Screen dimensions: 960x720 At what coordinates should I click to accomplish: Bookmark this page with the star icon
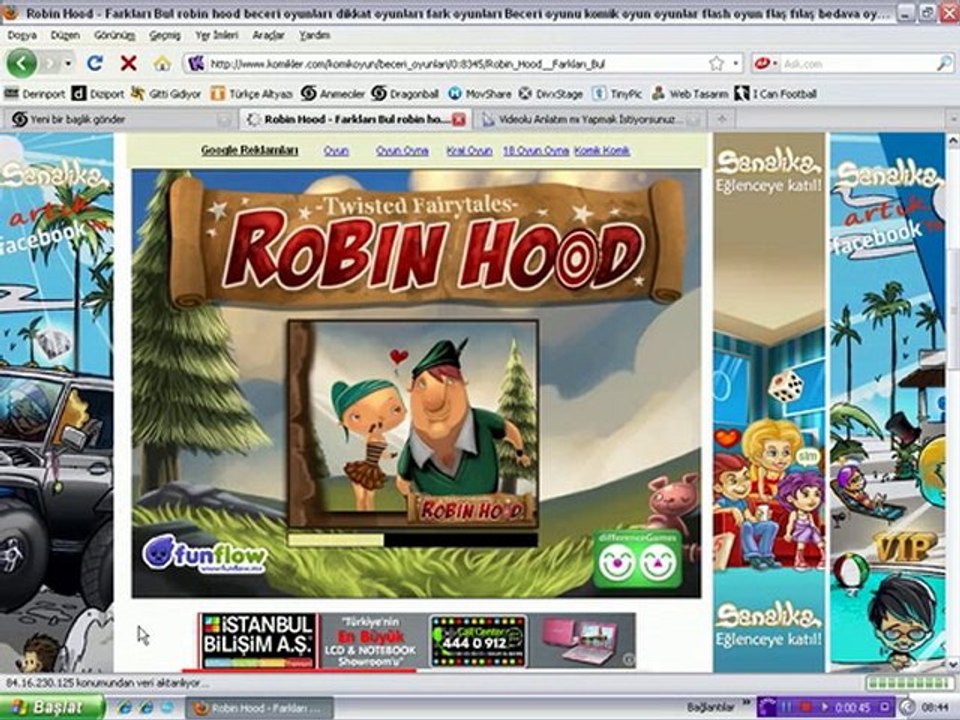pyautogui.click(x=716, y=64)
